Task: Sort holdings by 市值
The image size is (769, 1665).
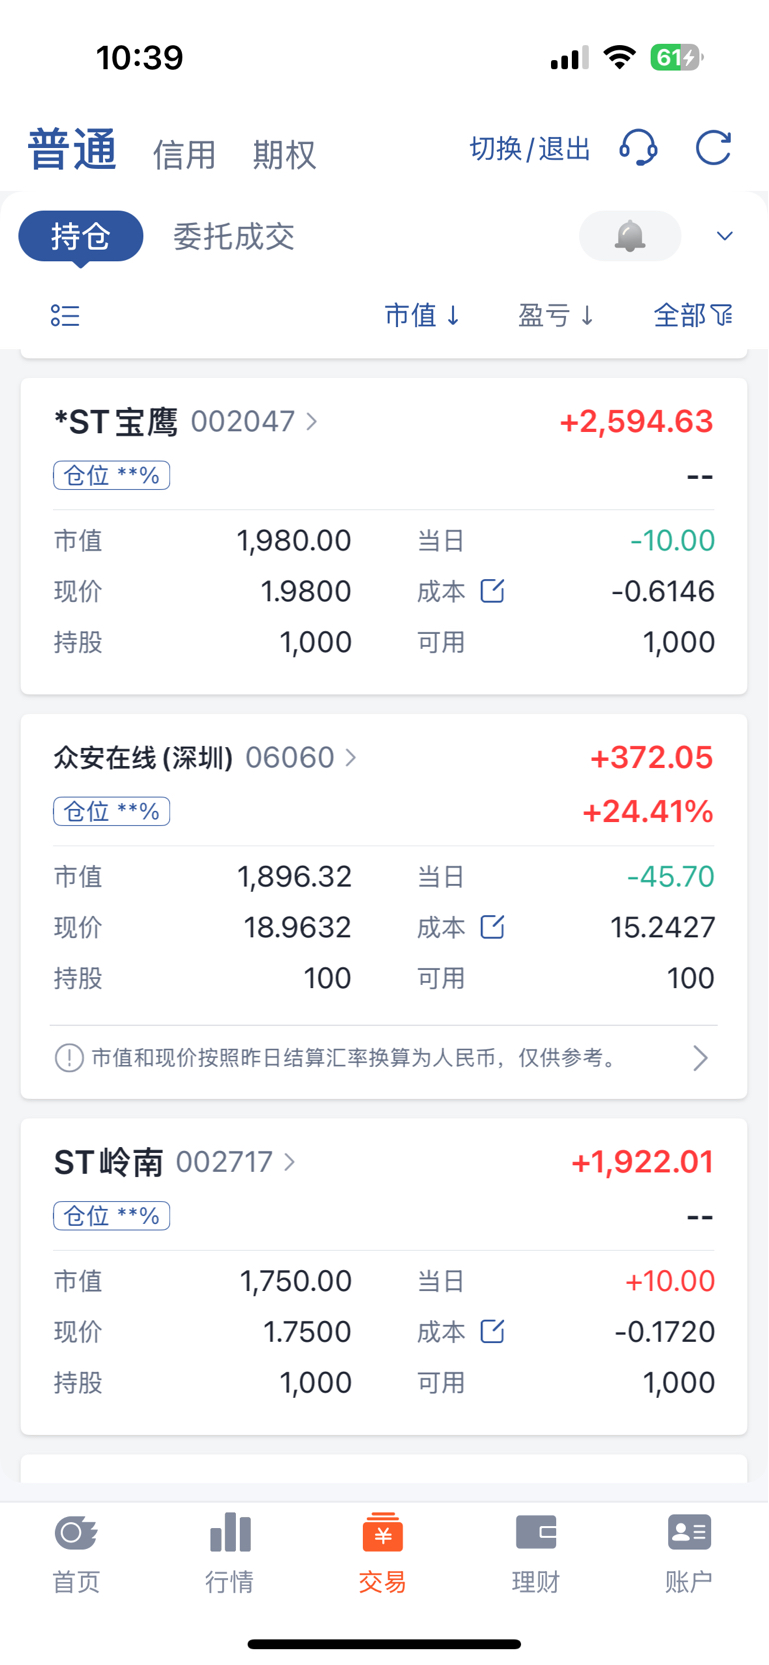Action: [422, 316]
